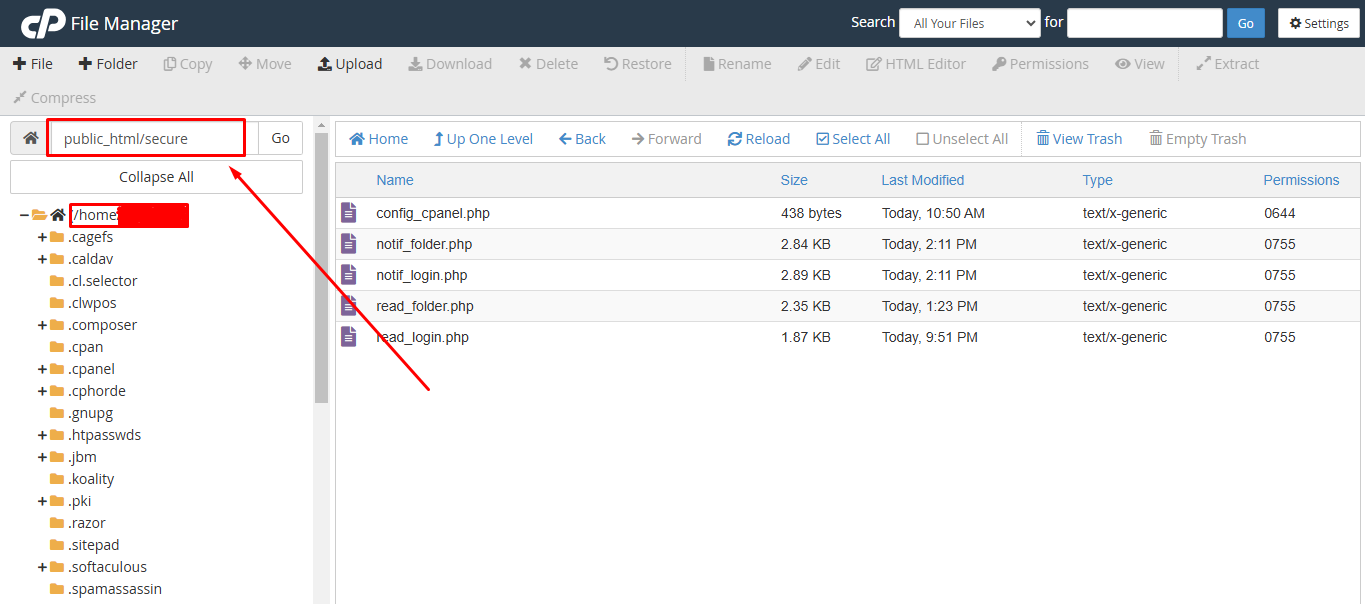The width and height of the screenshot is (1365, 604).
Task: Click the Extract toolbar item
Action: pos(1228,64)
